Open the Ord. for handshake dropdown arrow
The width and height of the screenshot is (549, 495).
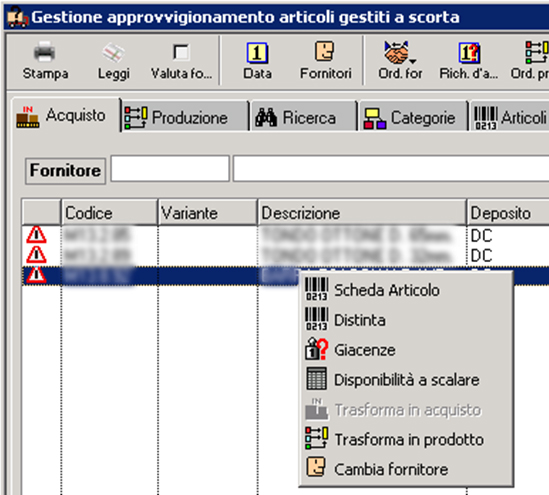[413, 61]
